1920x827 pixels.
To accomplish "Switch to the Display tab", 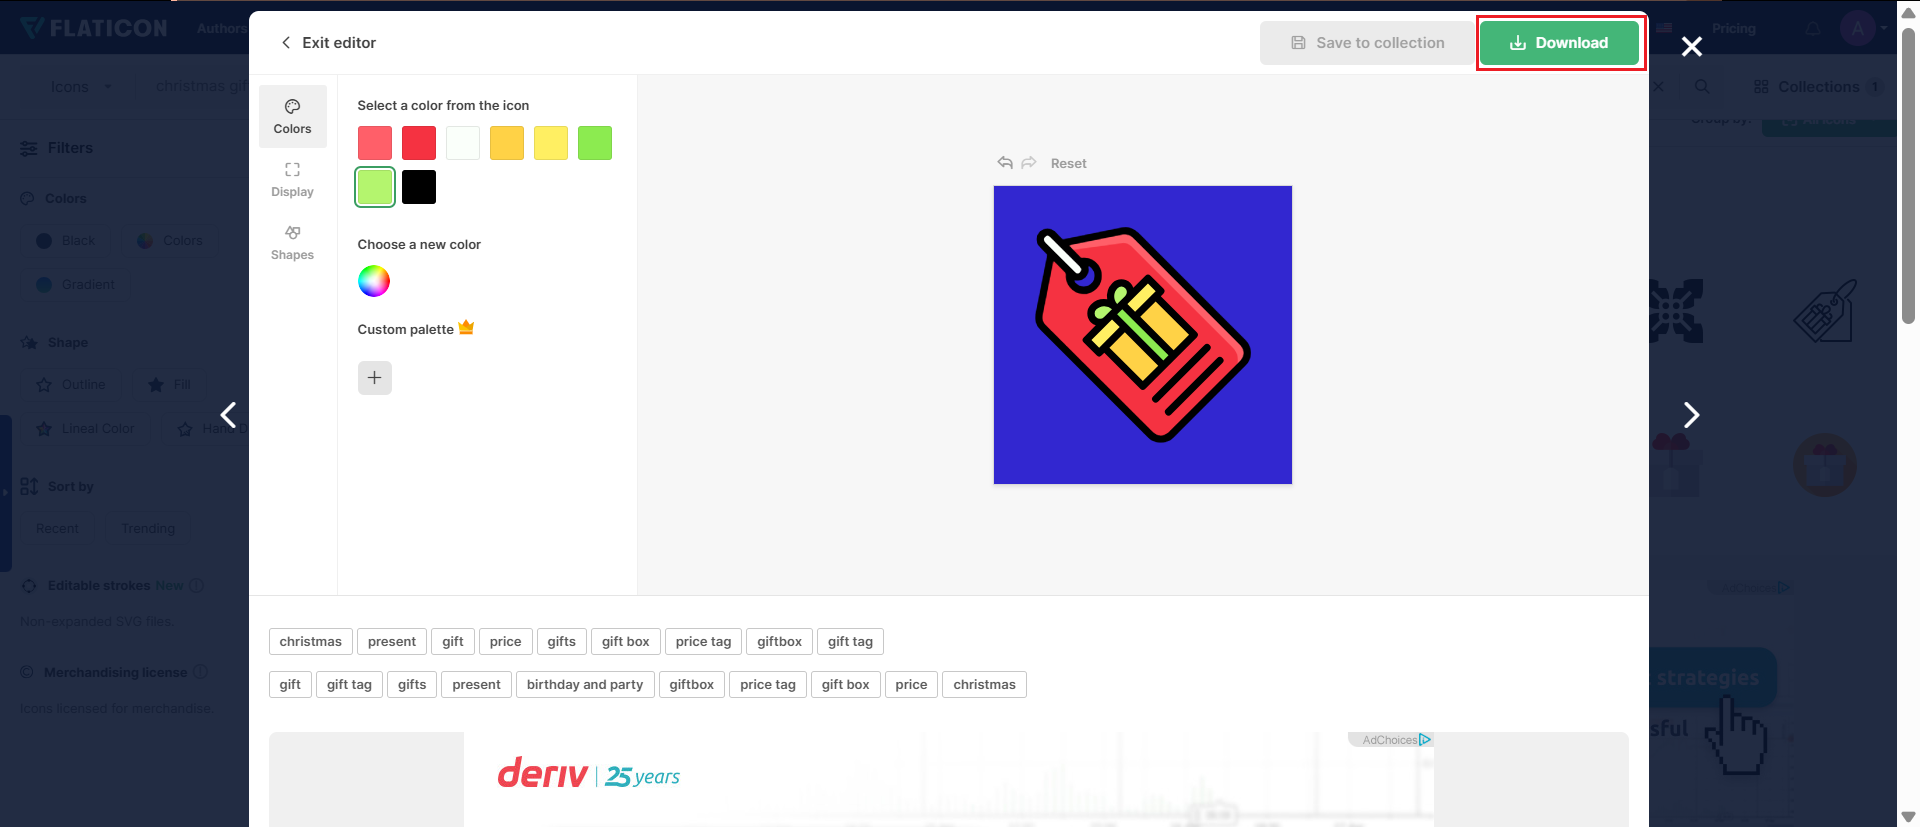I will click(293, 180).
